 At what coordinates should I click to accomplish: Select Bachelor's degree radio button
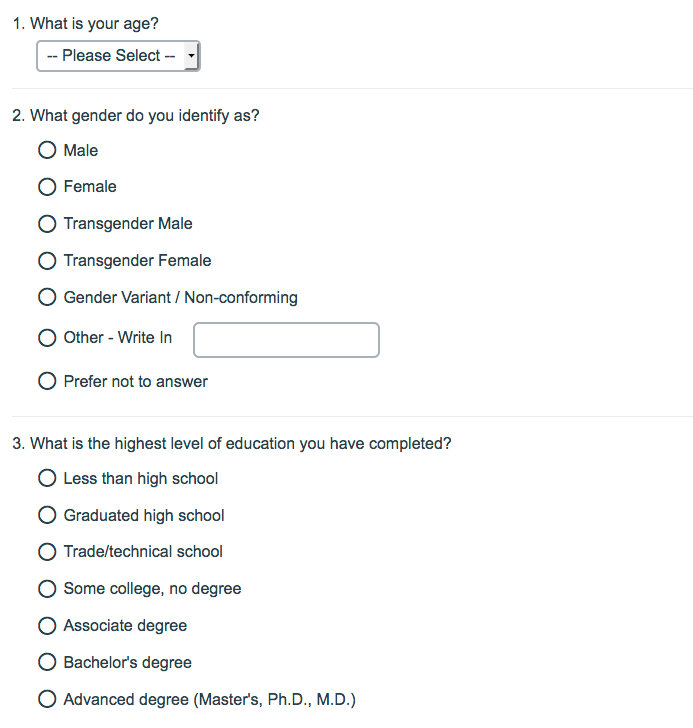point(47,663)
